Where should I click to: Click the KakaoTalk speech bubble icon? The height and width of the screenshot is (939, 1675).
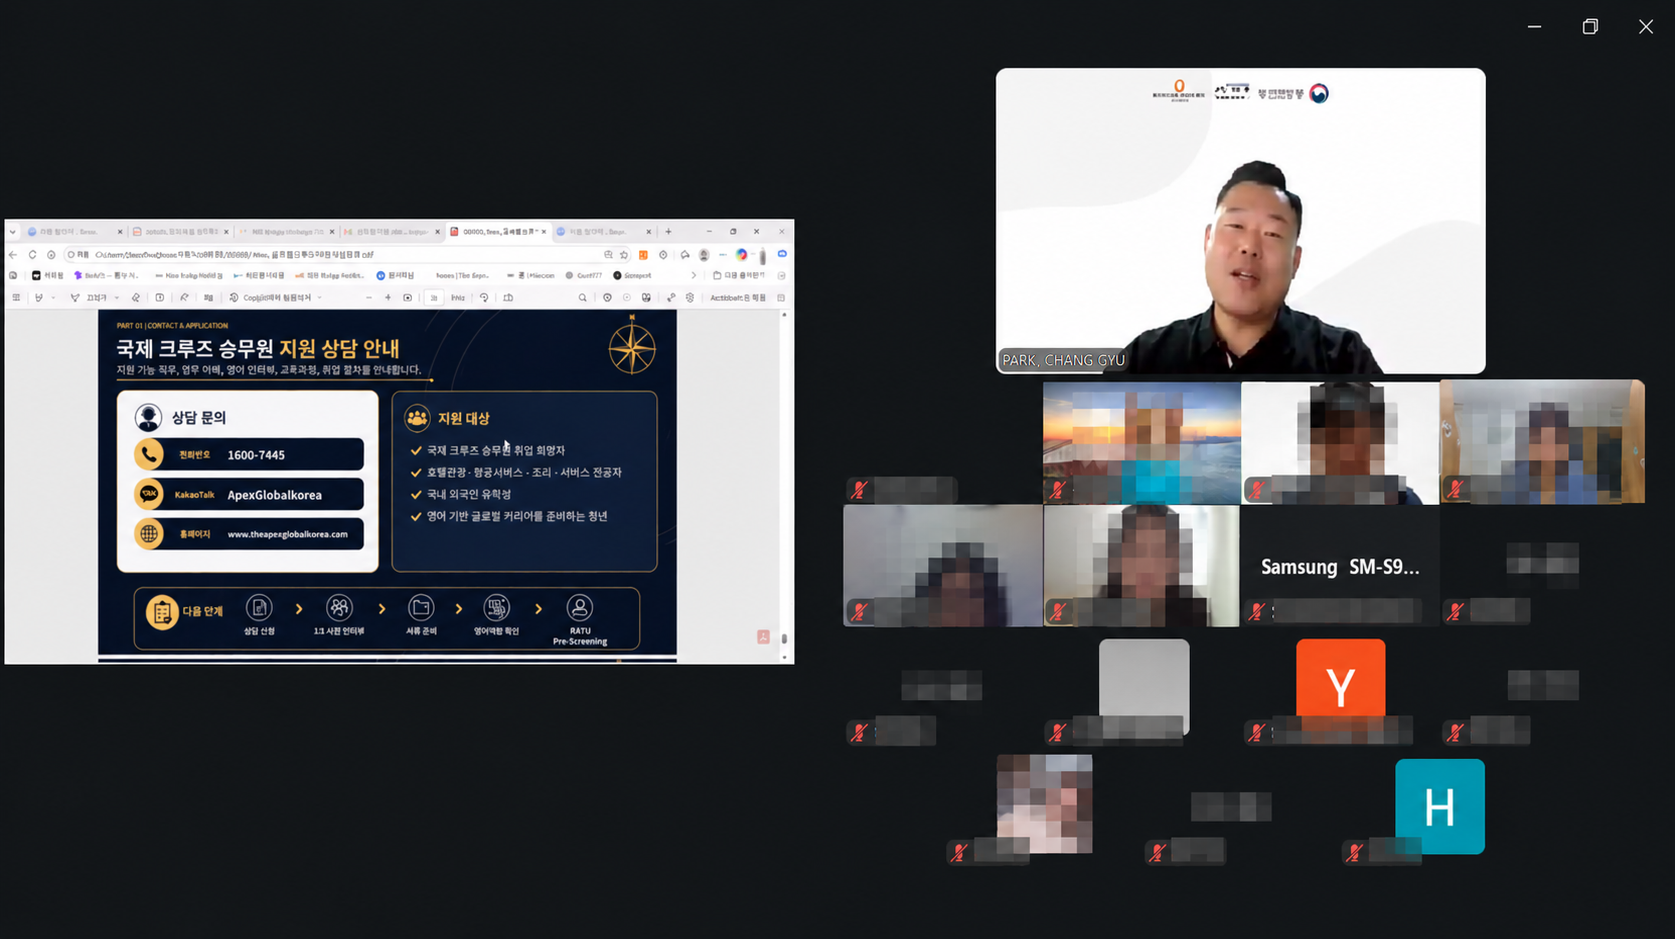149,494
